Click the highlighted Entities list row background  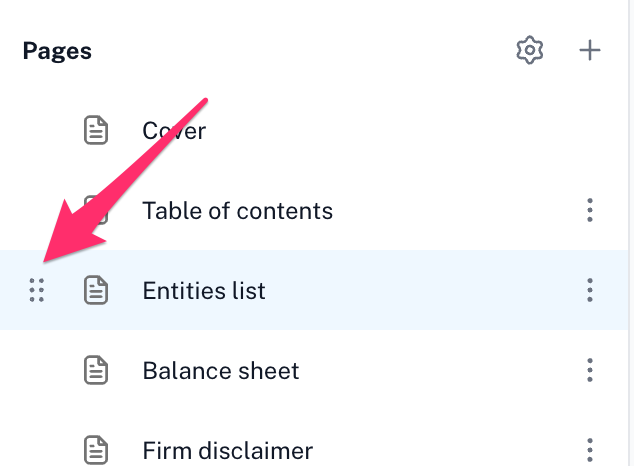tap(314, 290)
